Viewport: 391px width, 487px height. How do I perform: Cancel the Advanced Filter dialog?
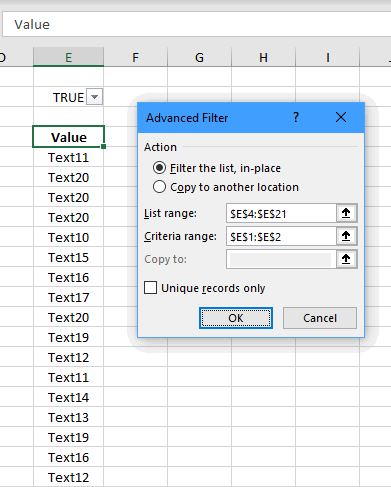pyautogui.click(x=320, y=318)
